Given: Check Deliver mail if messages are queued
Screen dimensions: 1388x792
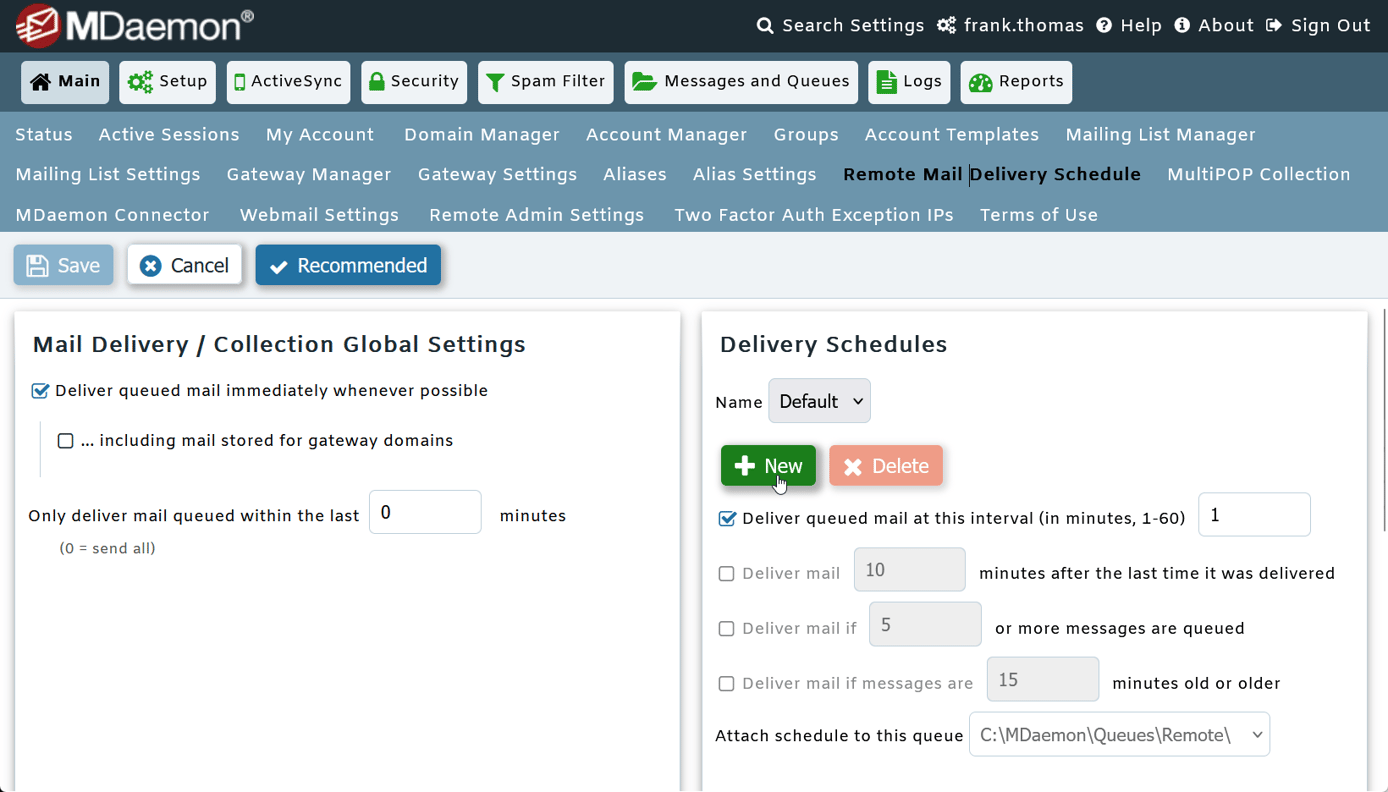Looking at the screenshot, I should click(x=727, y=629).
